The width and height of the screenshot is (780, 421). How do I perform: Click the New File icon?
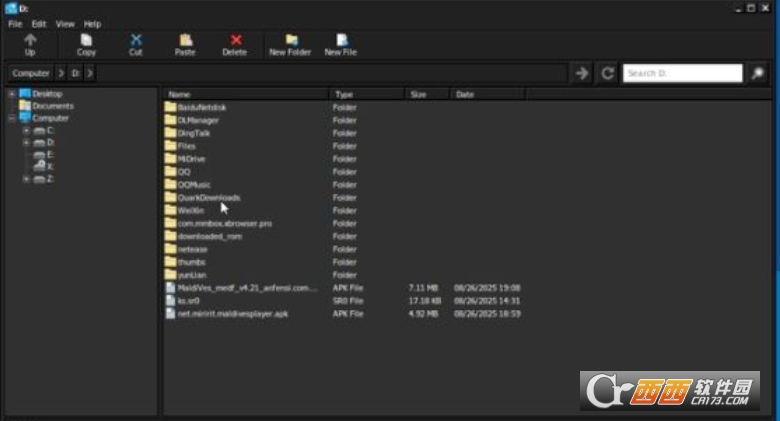click(341, 40)
